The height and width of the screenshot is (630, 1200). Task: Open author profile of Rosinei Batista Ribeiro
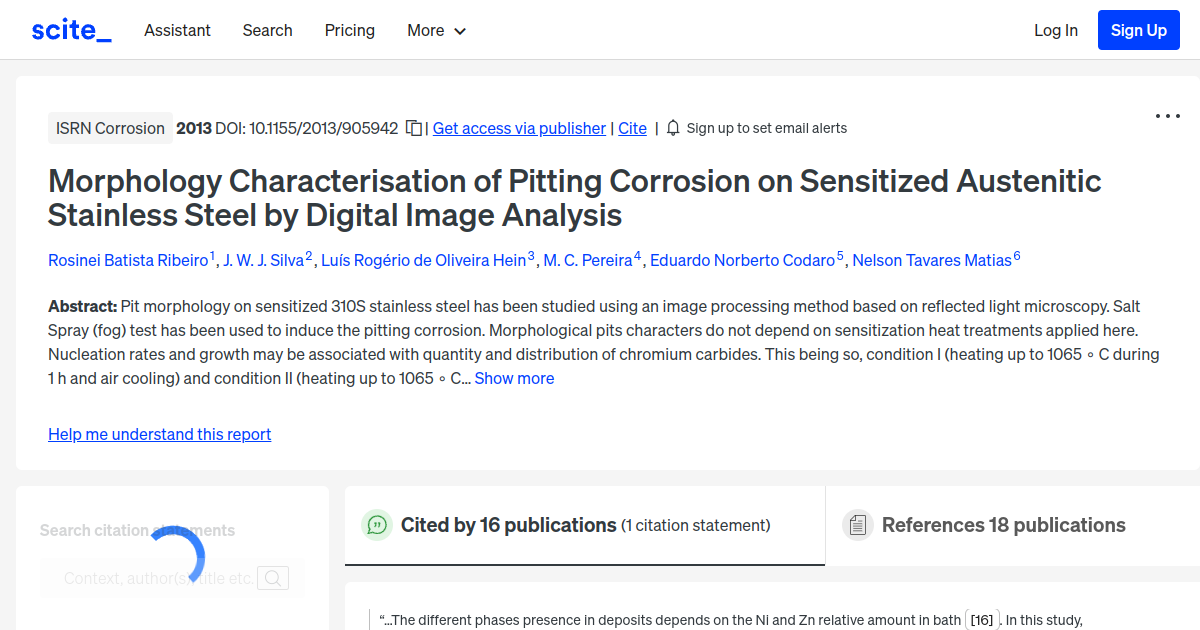(128, 260)
